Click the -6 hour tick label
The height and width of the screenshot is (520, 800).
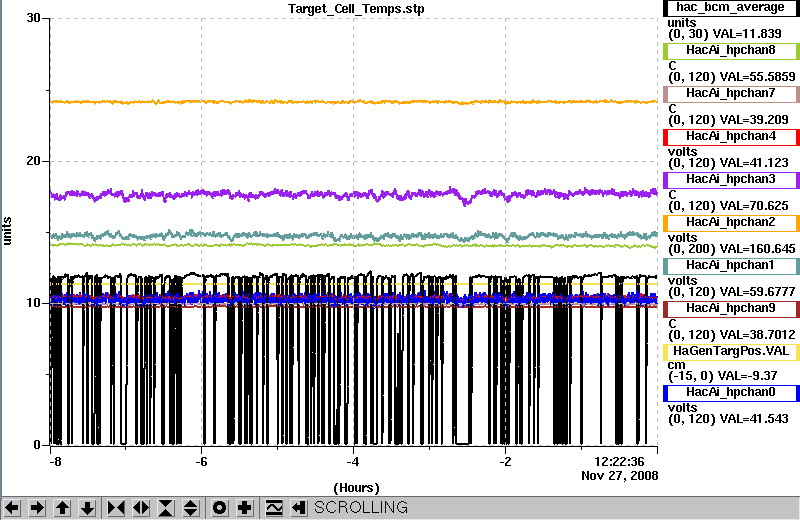coord(202,462)
